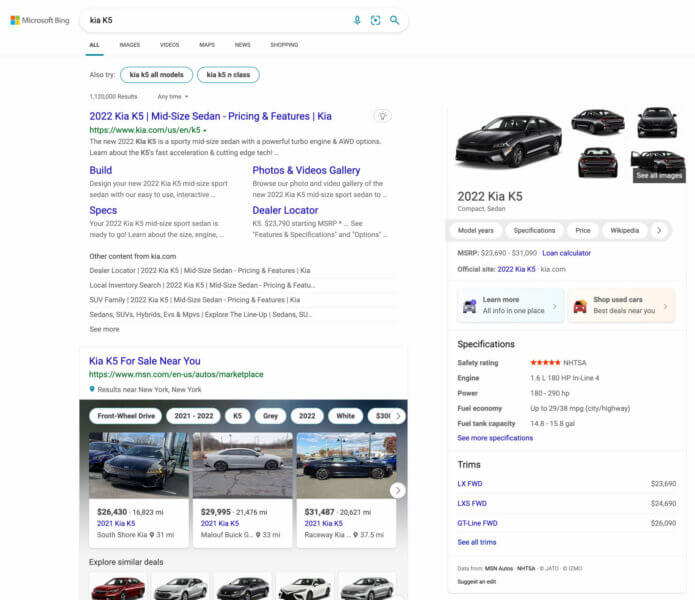Viewport: 695px width, 600px height.
Task: Open Kia K5 For Sale Near You
Action: tap(144, 361)
